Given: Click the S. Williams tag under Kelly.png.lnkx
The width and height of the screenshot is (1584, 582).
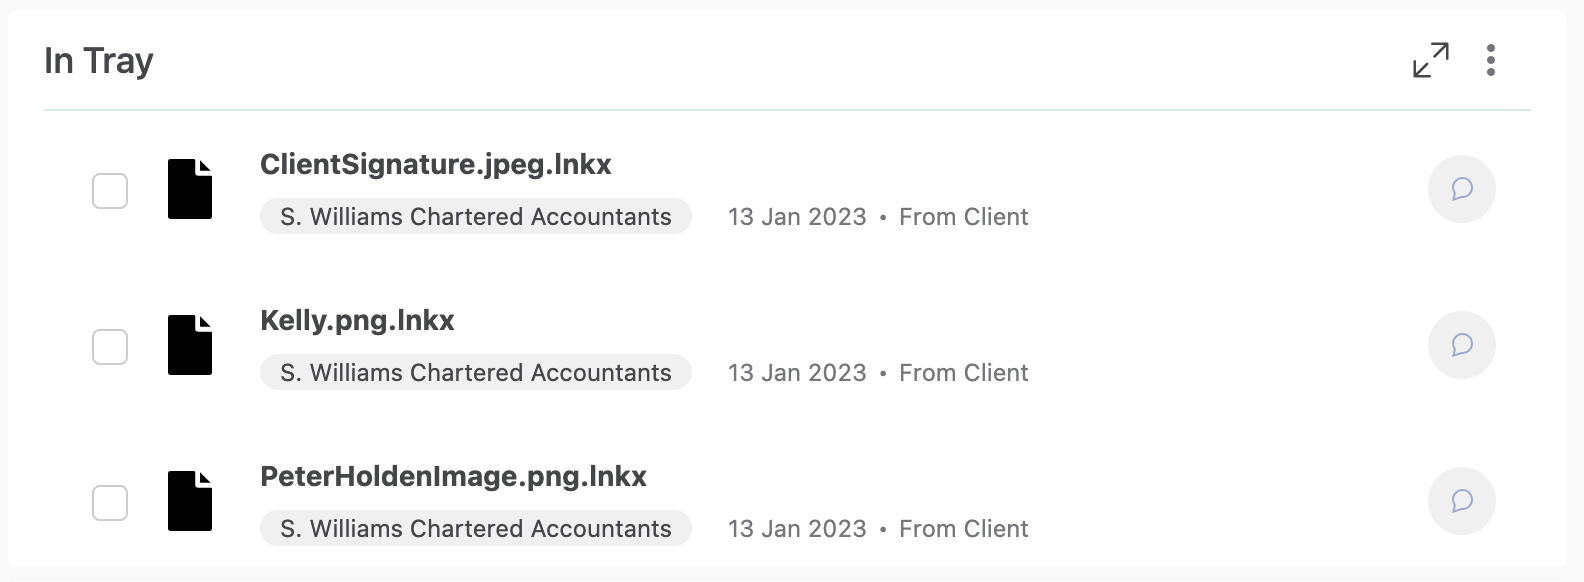Looking at the screenshot, I should pos(475,373).
